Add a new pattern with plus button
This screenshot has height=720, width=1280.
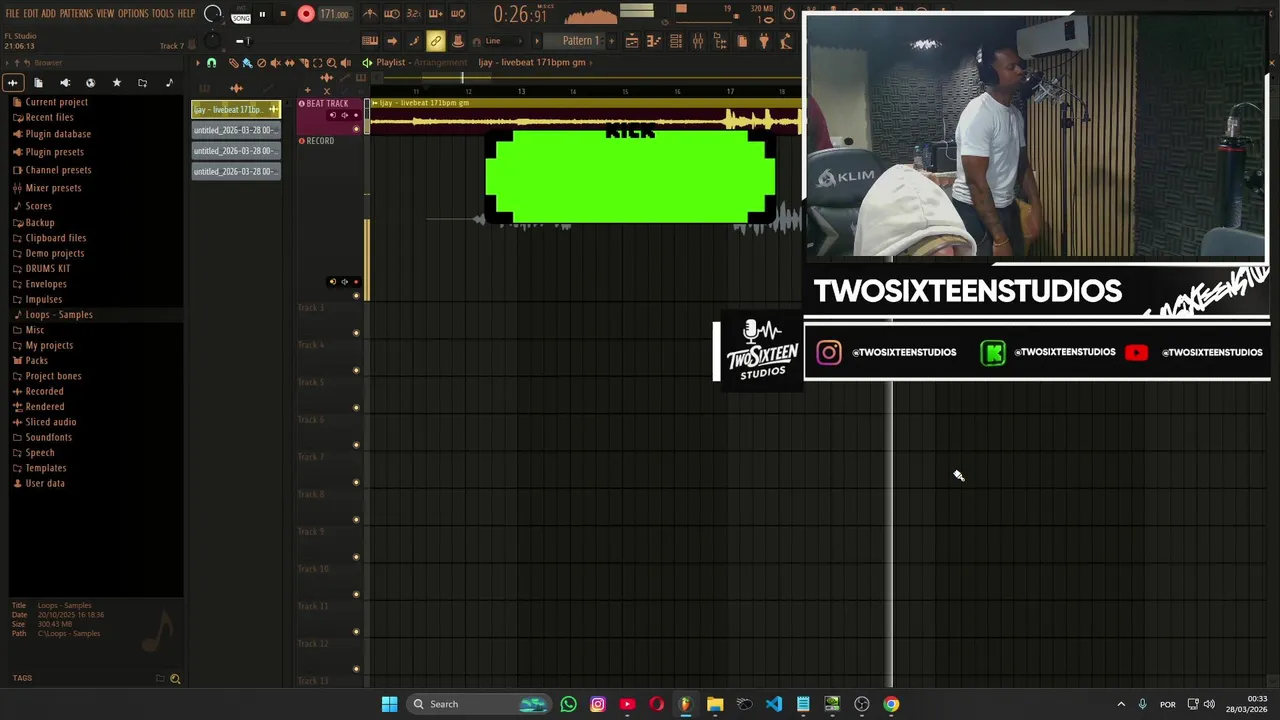pos(610,41)
